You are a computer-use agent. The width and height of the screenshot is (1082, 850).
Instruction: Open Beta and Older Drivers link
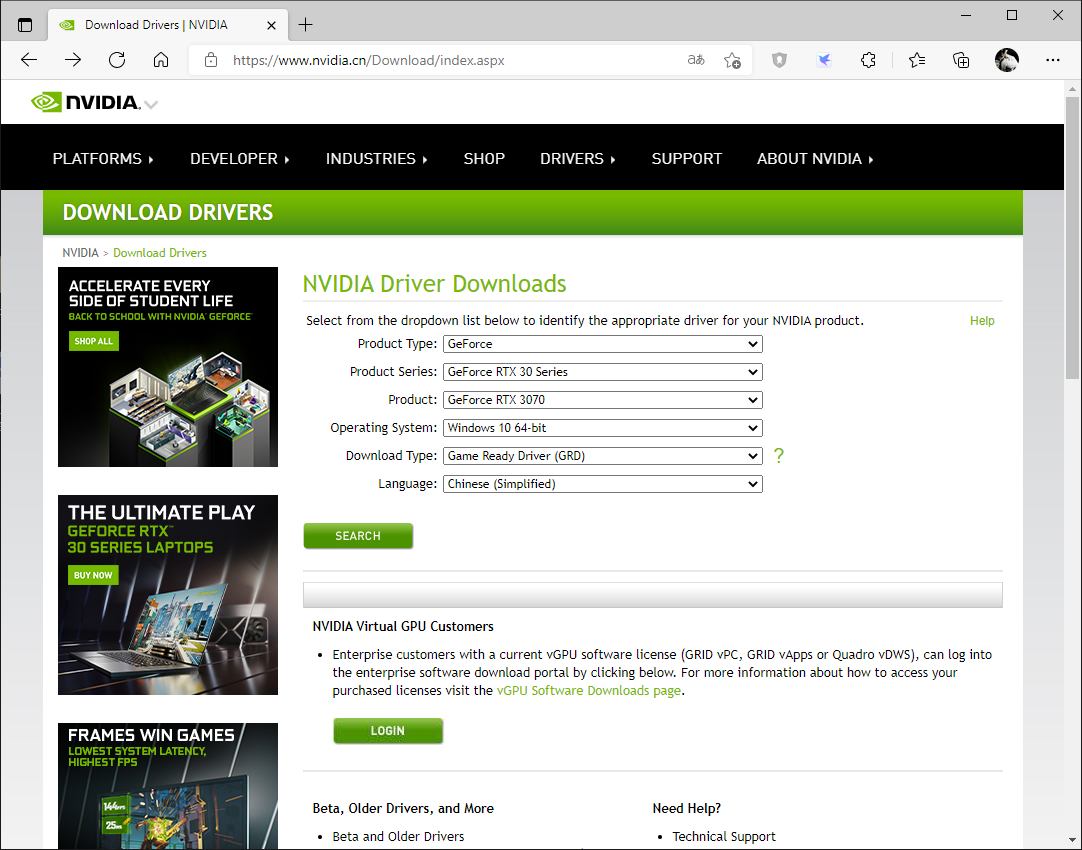tap(398, 836)
